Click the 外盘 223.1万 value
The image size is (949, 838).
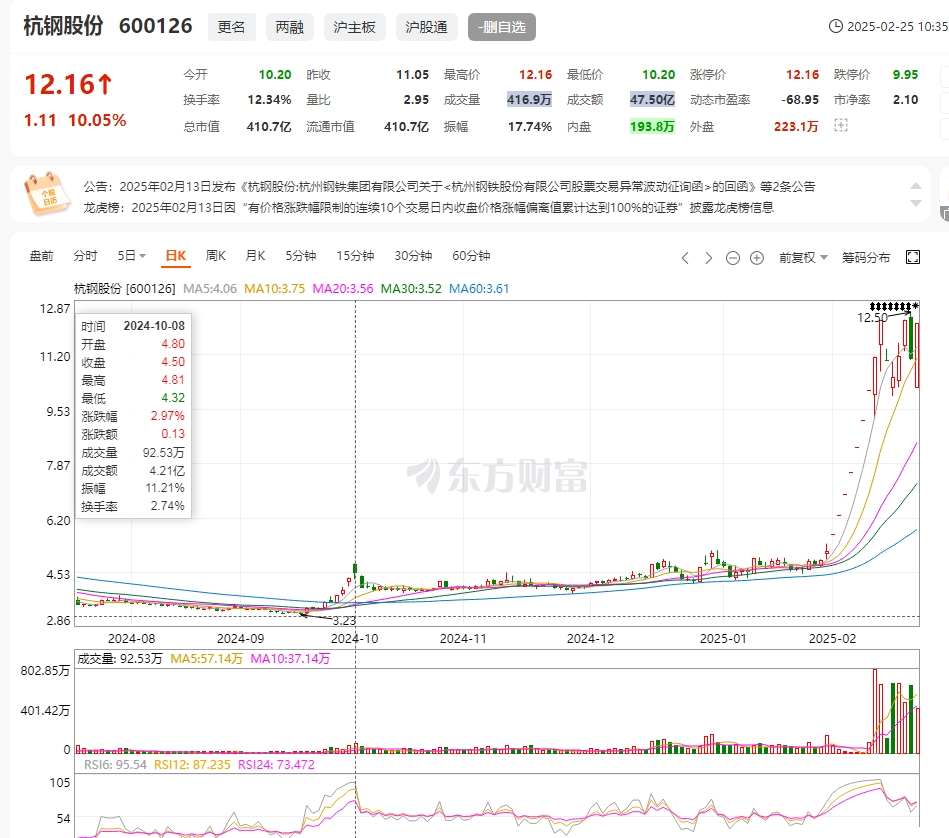(x=796, y=126)
